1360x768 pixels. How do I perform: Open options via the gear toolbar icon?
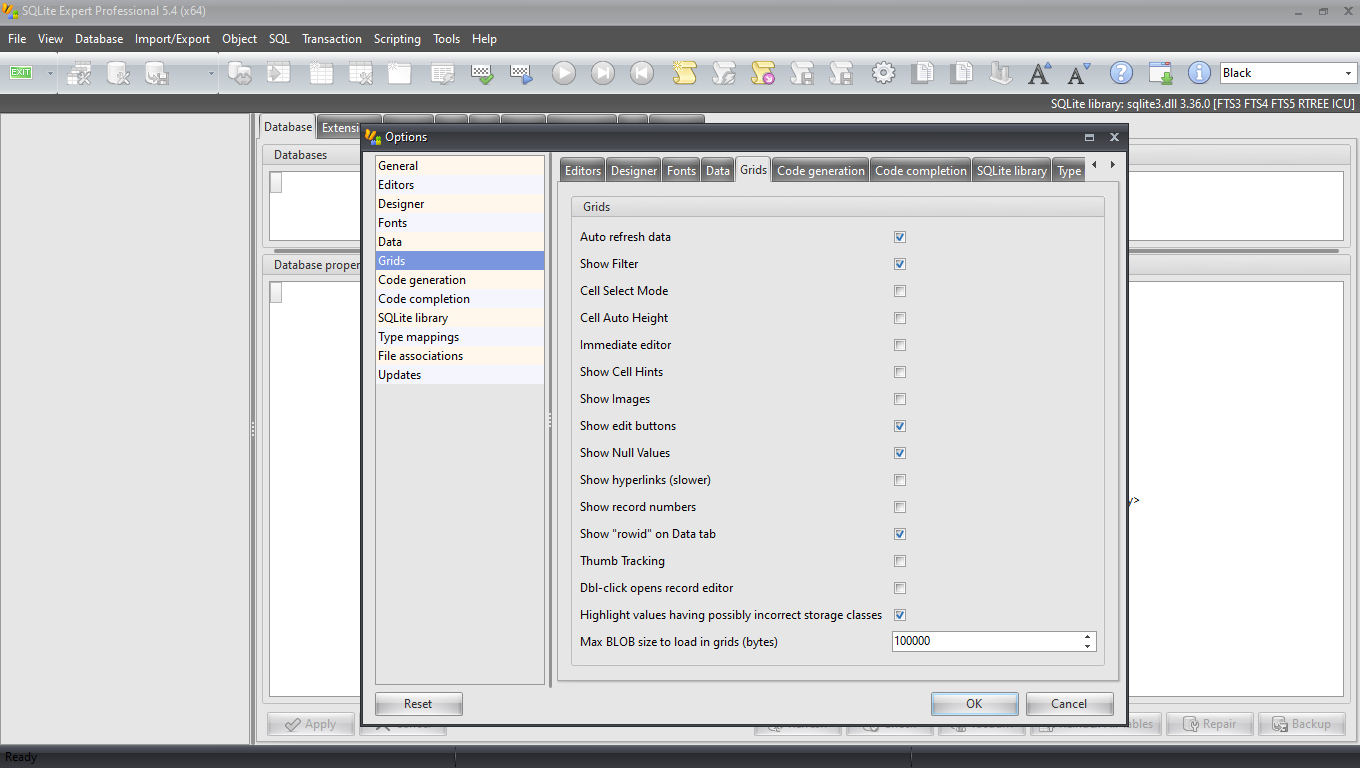click(883, 73)
